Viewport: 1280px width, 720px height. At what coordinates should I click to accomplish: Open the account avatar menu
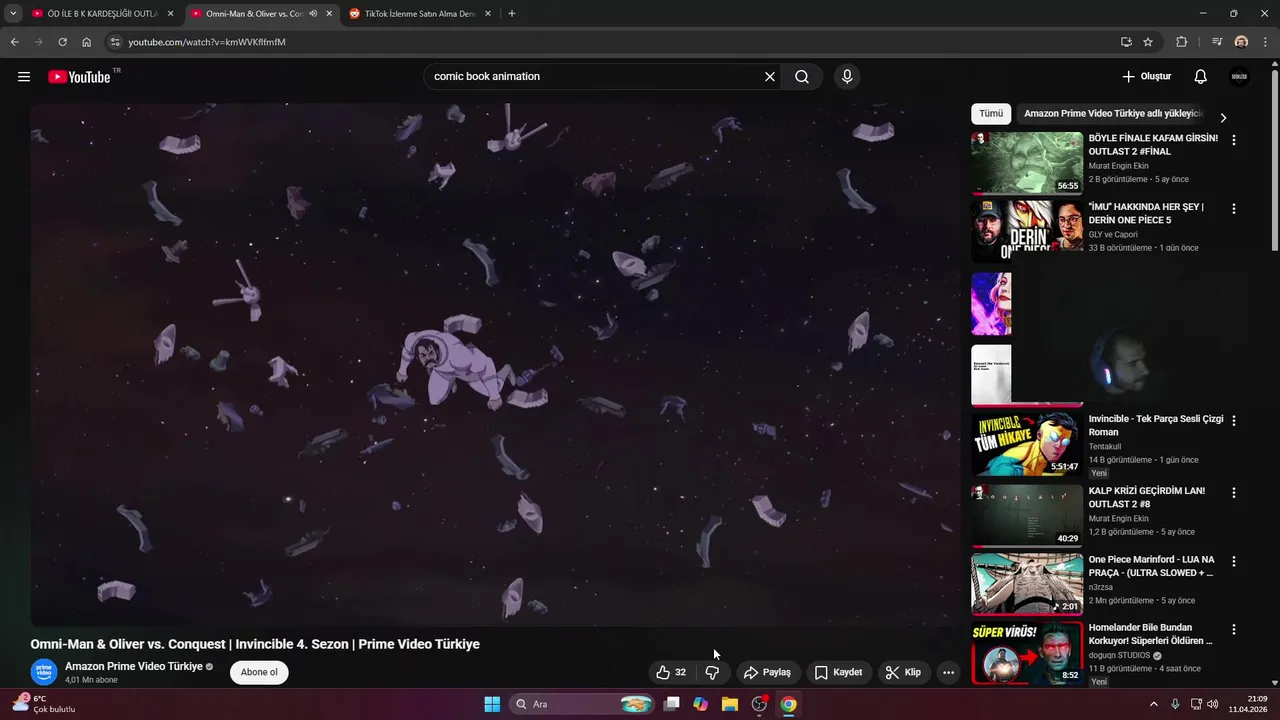pos(1239,77)
